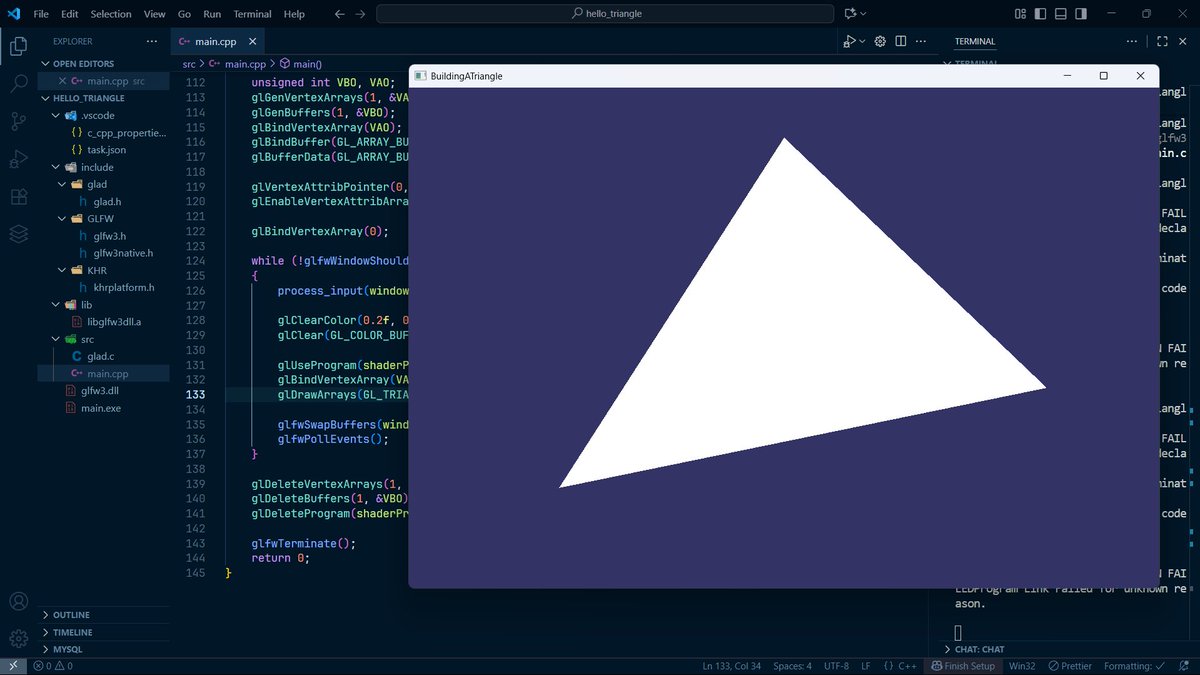Open the Extensions view

18,197
